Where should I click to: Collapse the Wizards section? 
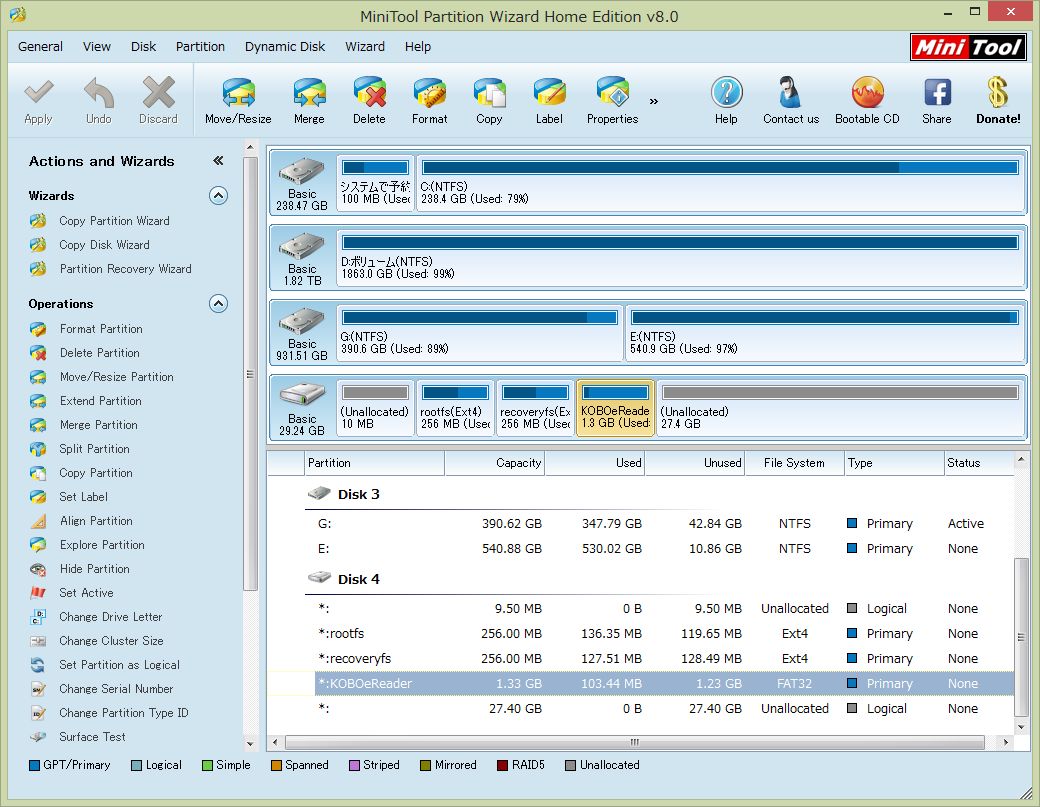coord(218,196)
